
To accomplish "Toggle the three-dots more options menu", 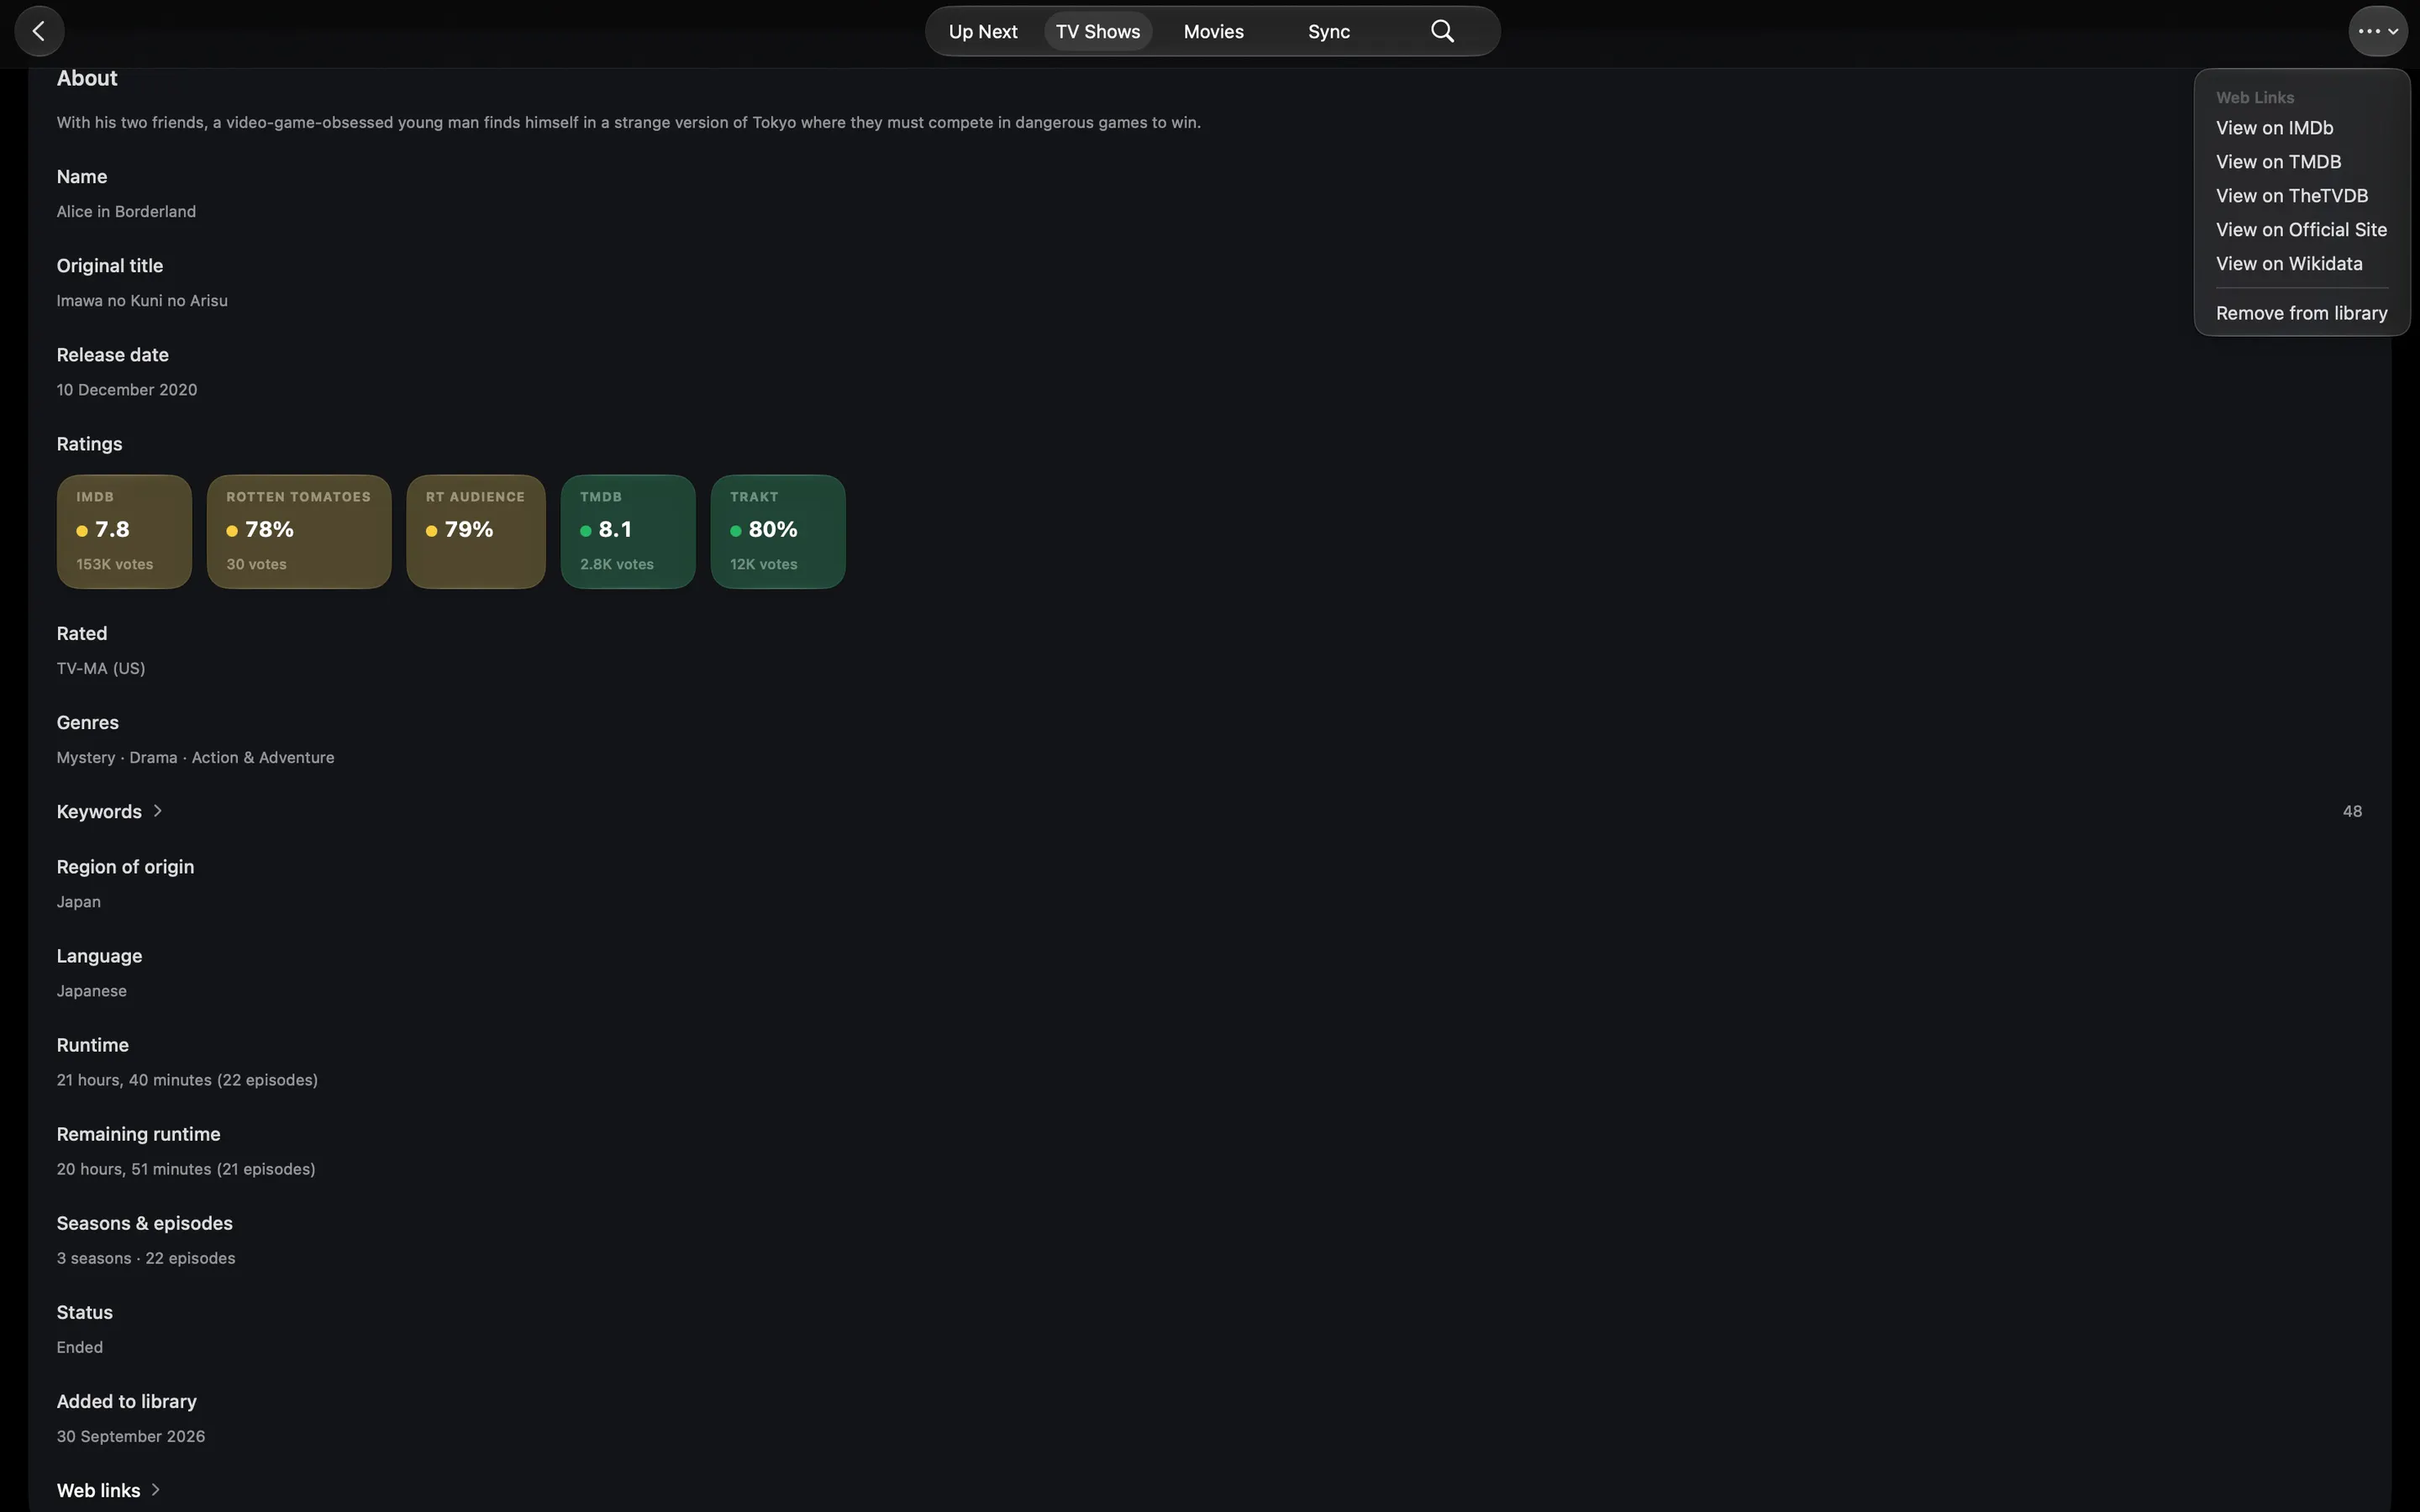I will 2377,31.
